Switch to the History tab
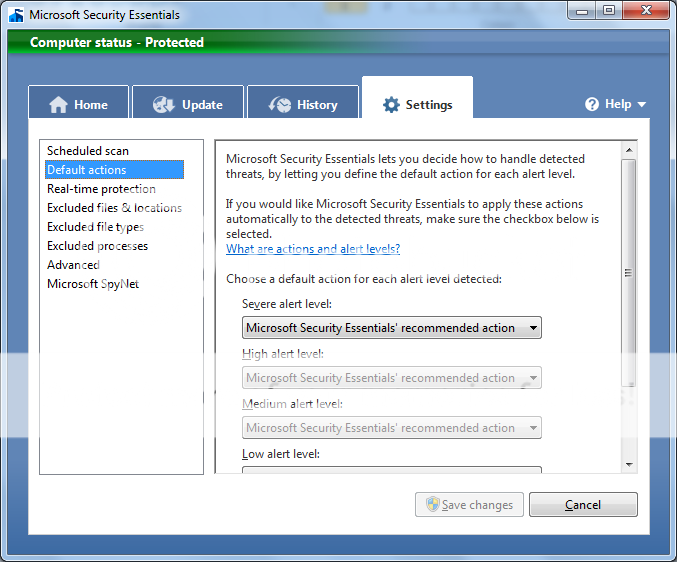 tap(303, 102)
